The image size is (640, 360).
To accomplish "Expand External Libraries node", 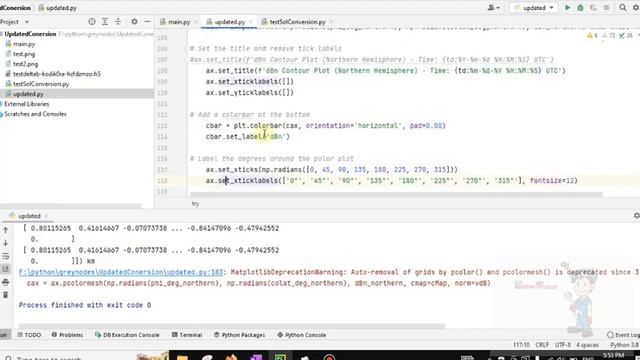I will coord(26,104).
